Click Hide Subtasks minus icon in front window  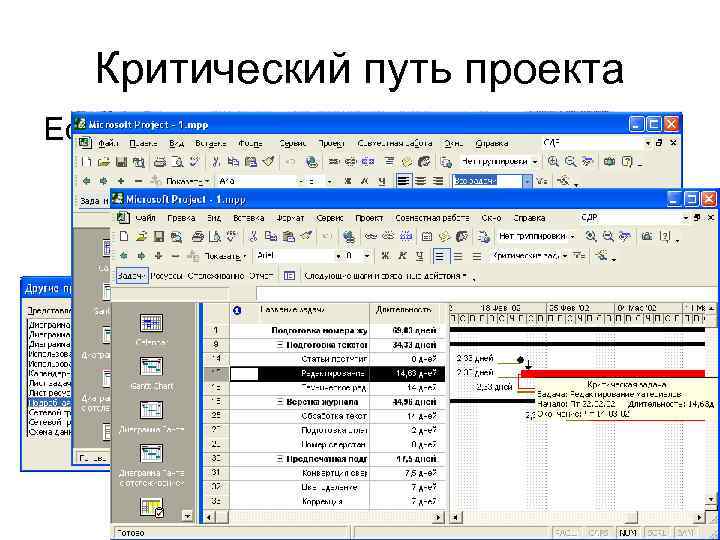coord(175,256)
